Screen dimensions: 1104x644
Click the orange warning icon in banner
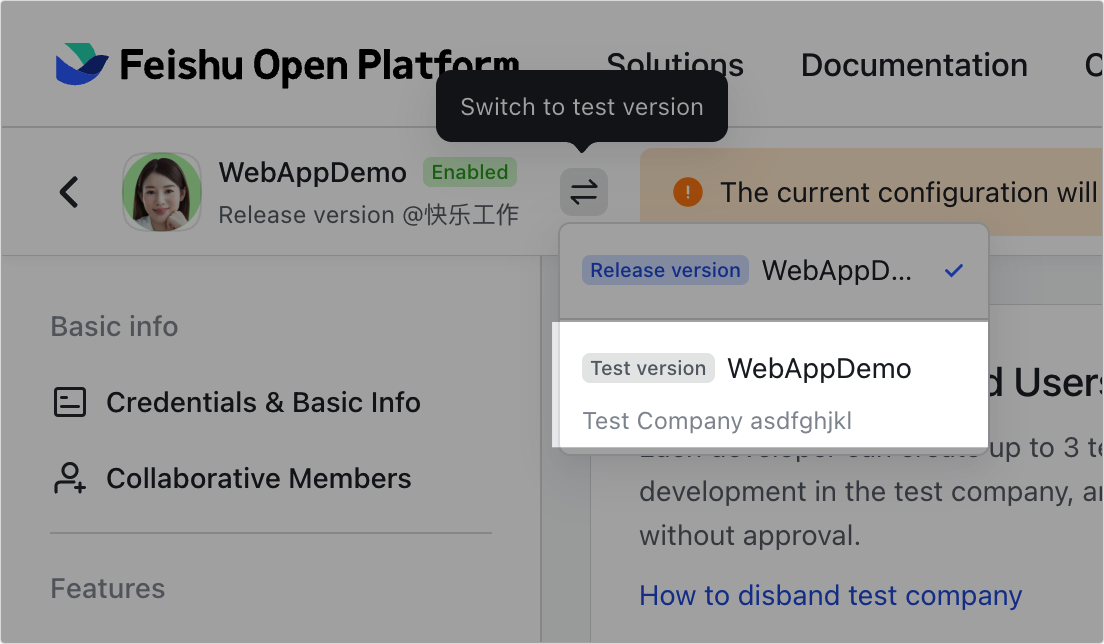pos(688,191)
